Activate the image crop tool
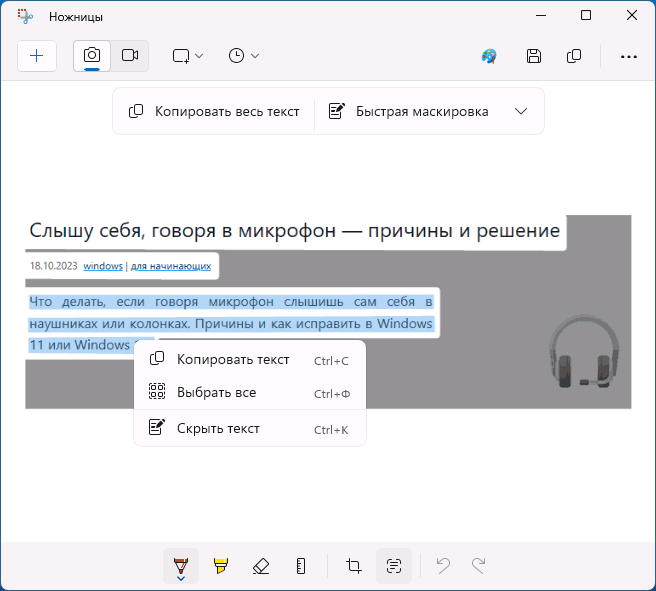 (x=354, y=566)
